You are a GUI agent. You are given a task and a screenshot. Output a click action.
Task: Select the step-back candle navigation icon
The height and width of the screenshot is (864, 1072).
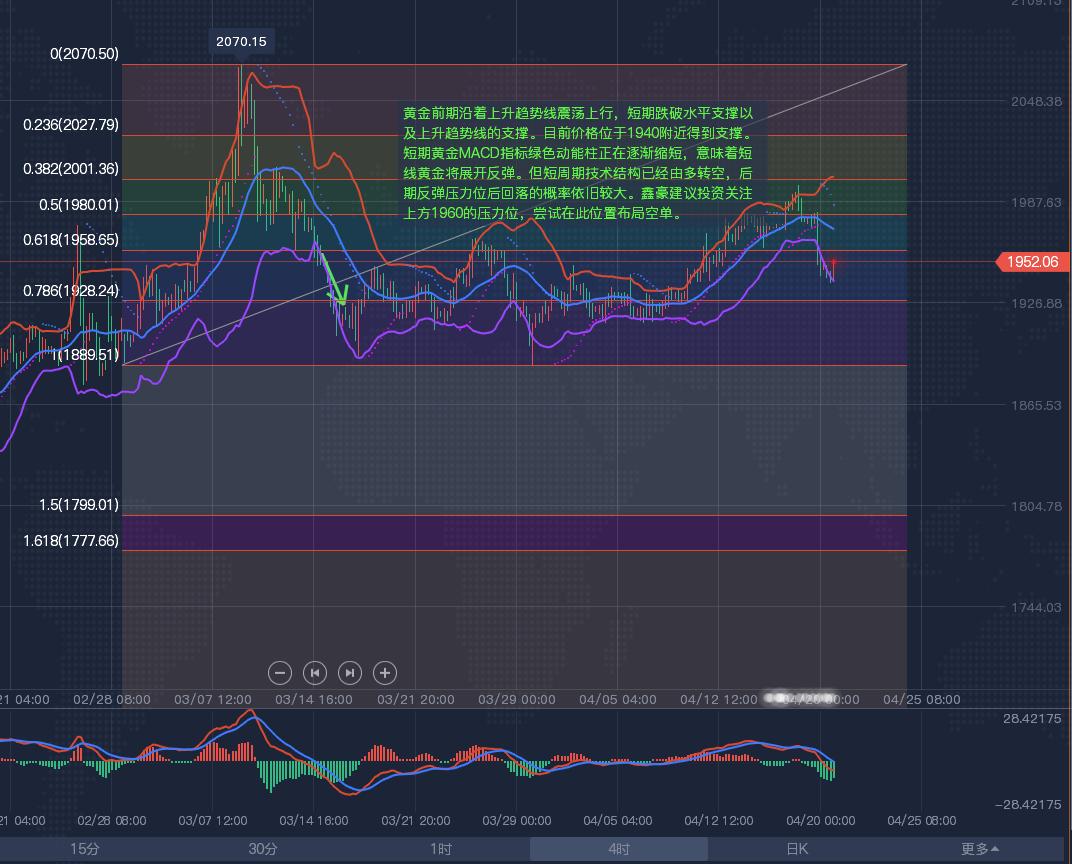(314, 673)
